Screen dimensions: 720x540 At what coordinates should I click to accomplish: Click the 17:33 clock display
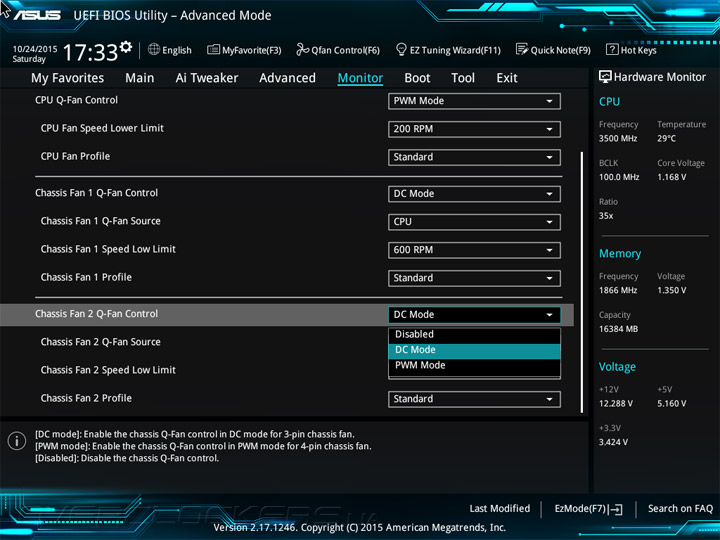(x=90, y=52)
